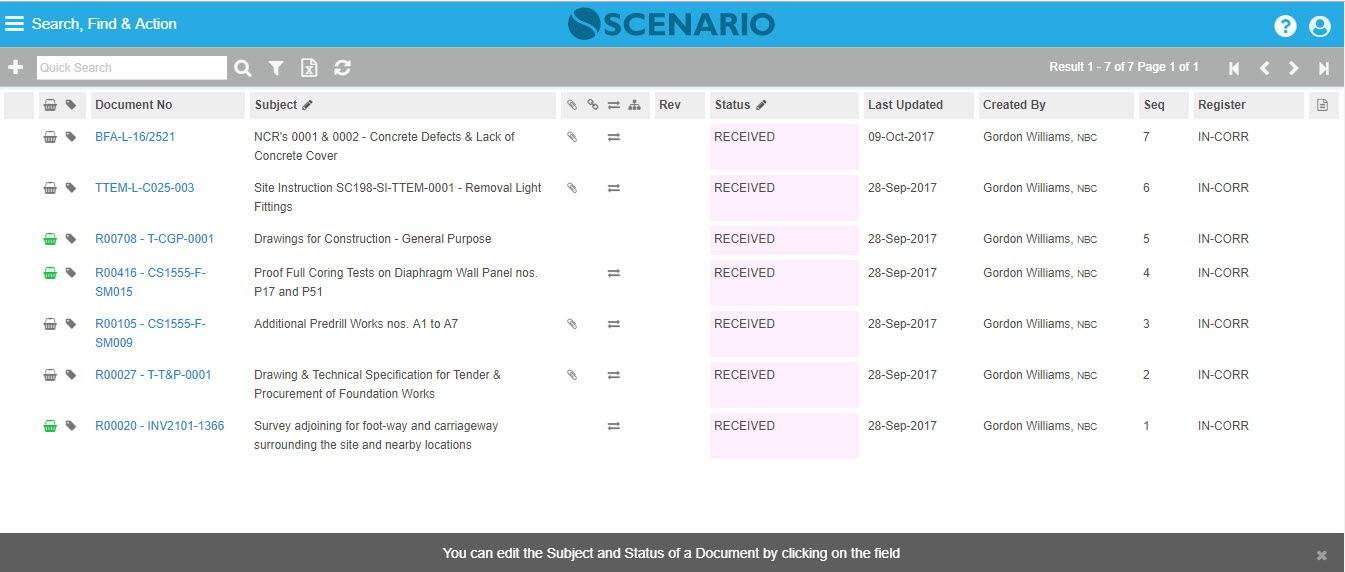Toggle green basket on R00708 - T-CGP-0001
This screenshot has width=1345, height=572.
(x=50, y=239)
